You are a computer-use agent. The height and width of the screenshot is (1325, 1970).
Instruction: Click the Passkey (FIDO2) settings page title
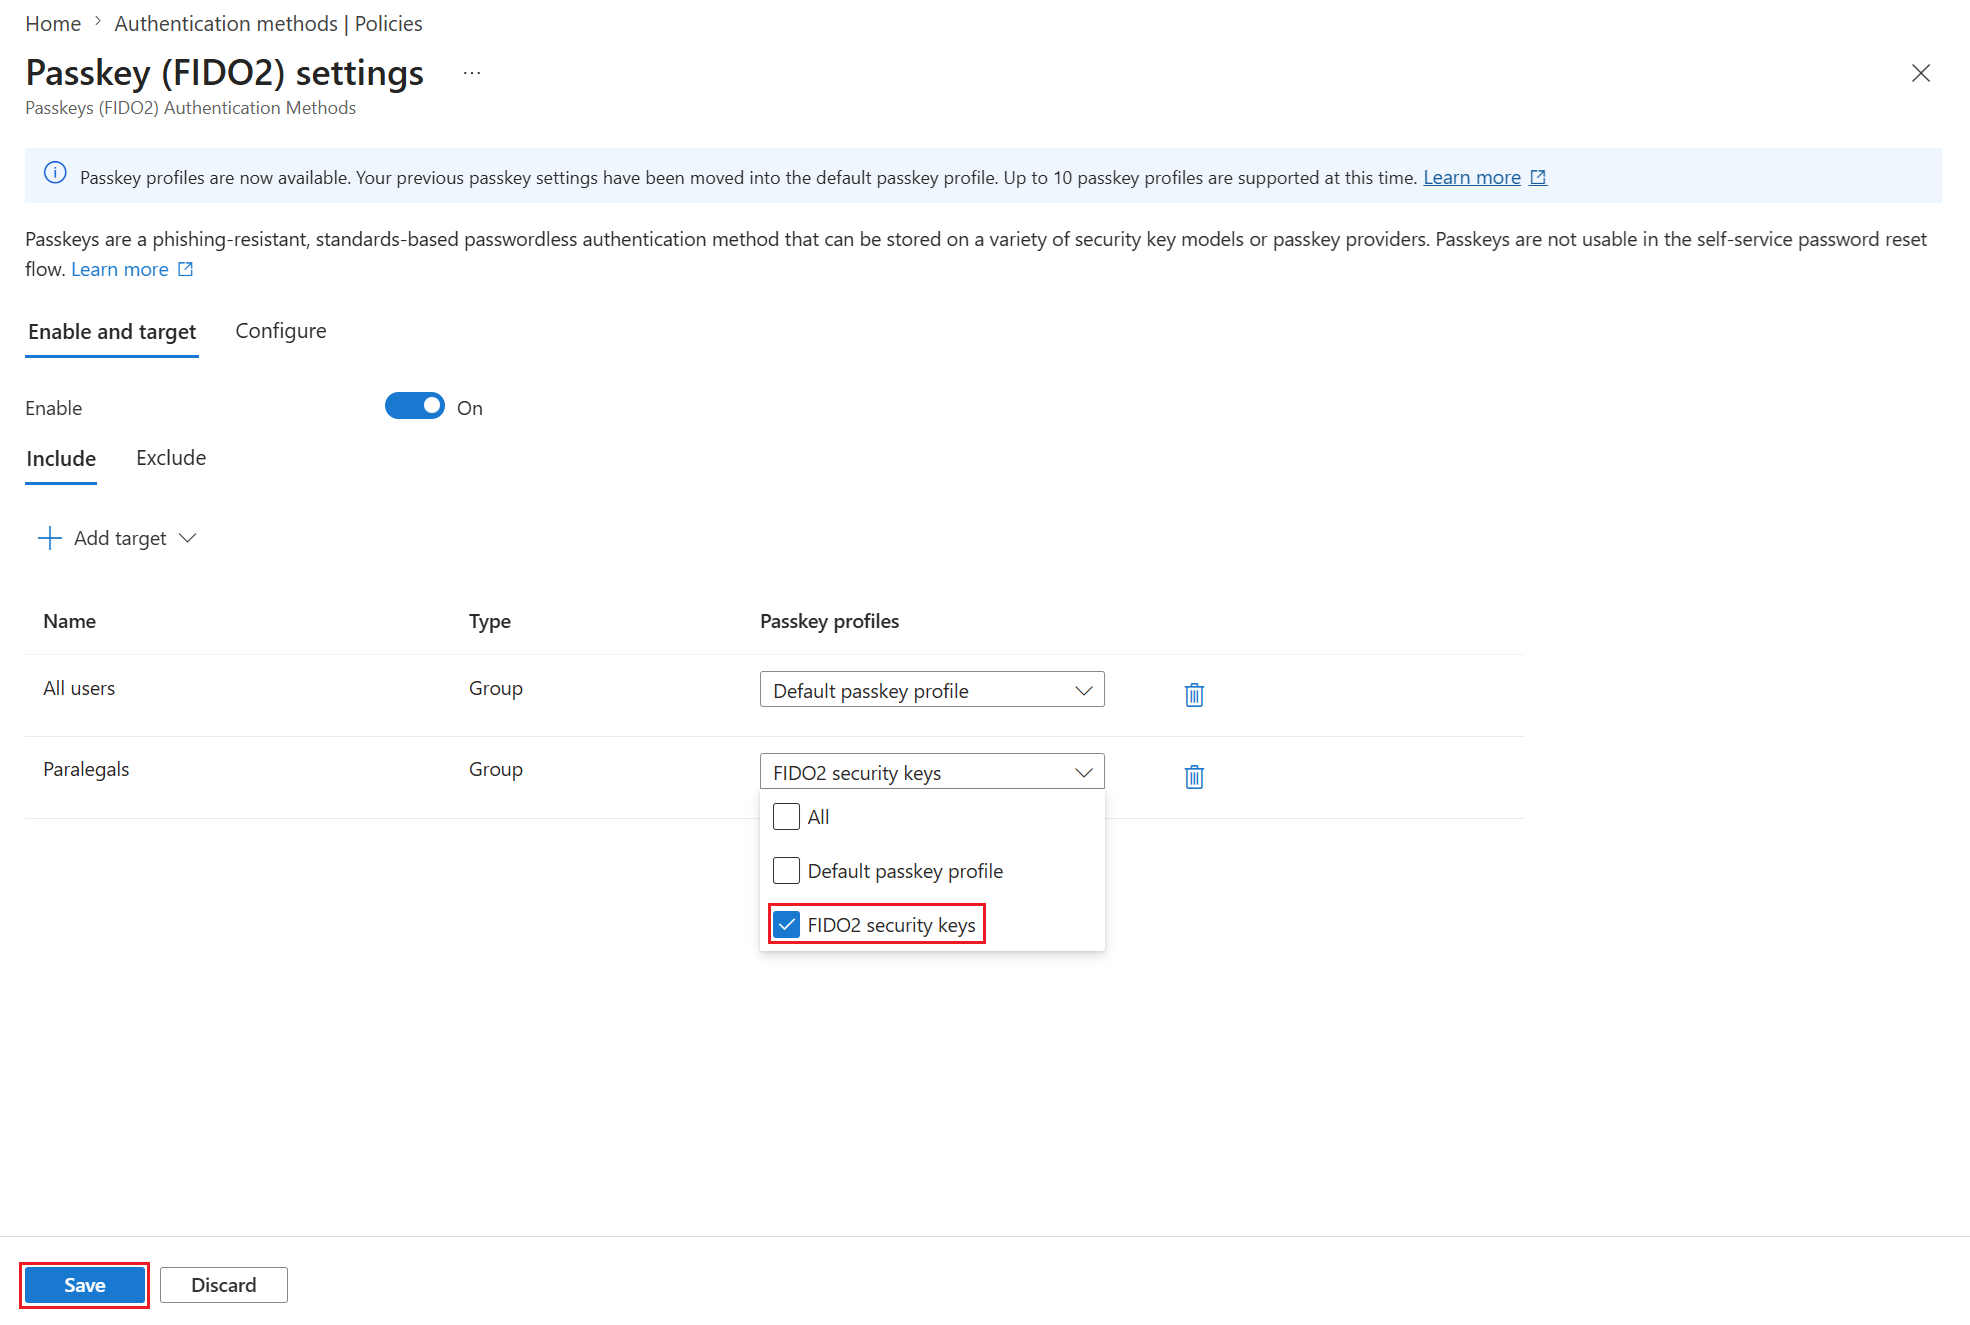tap(225, 73)
